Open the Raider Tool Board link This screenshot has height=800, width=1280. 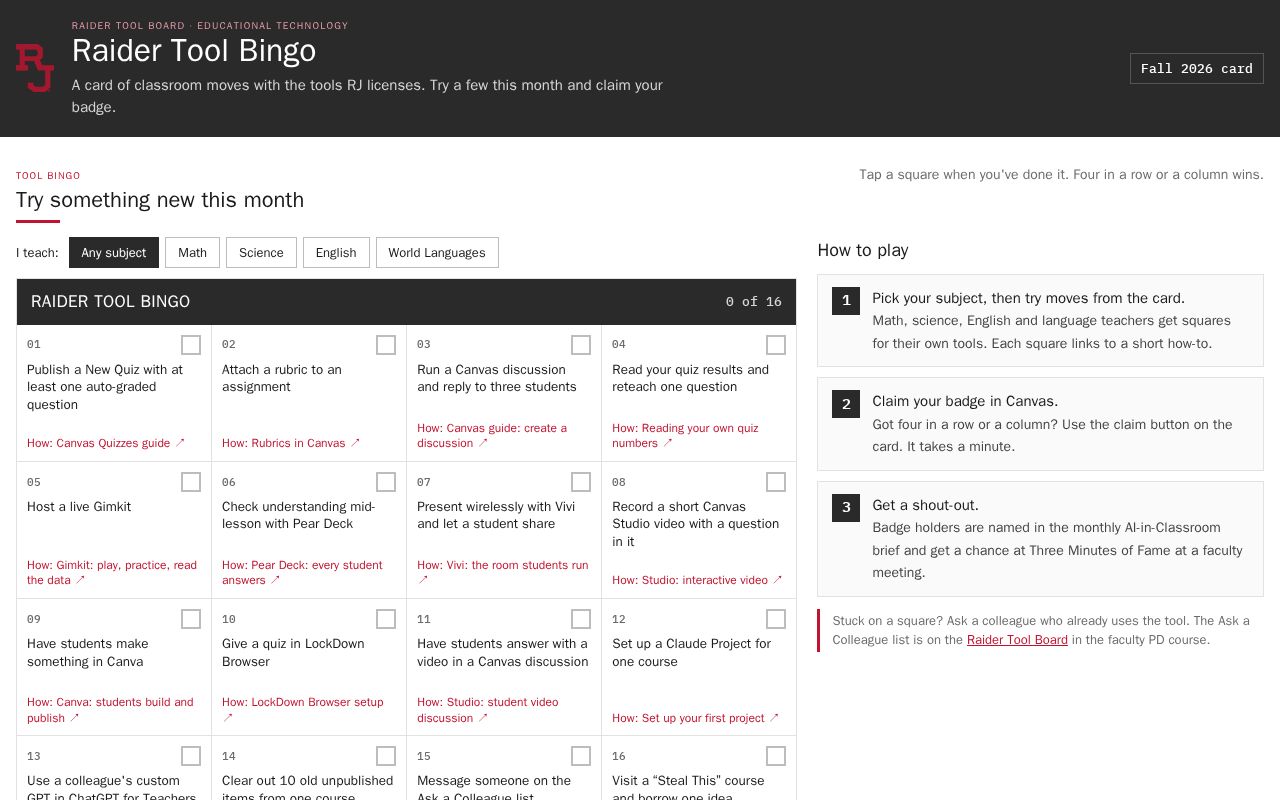[x=1017, y=640]
